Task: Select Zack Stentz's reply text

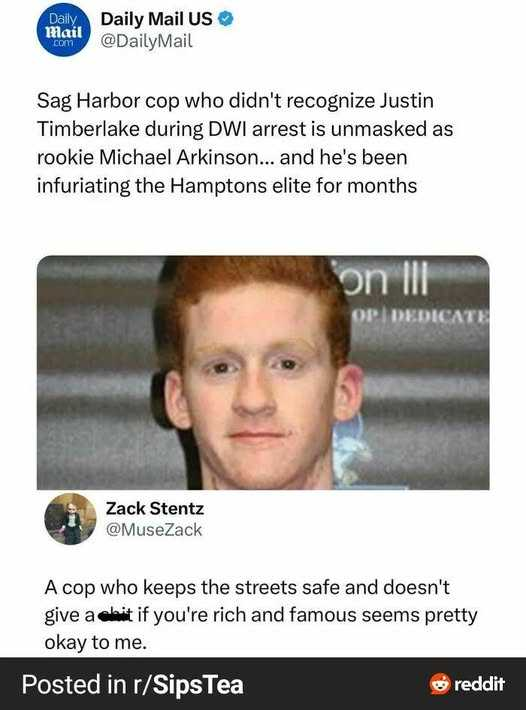Action: [261, 615]
